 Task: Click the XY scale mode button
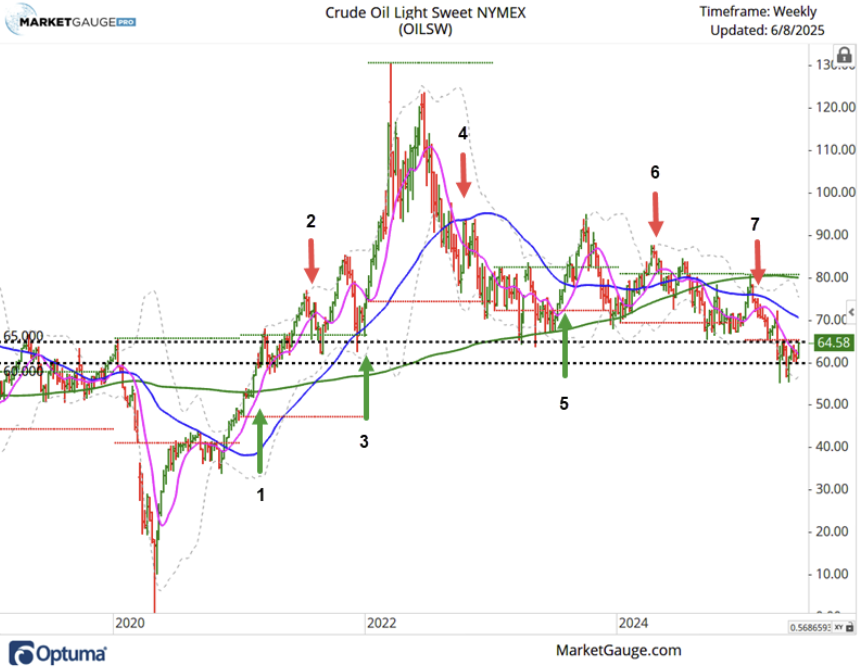point(838,627)
